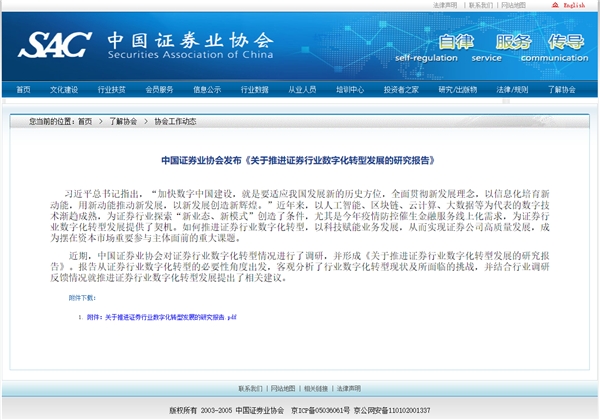The width and height of the screenshot is (600, 420).
Task: Open 行业扶贫 navigation menu
Action: pos(112,90)
